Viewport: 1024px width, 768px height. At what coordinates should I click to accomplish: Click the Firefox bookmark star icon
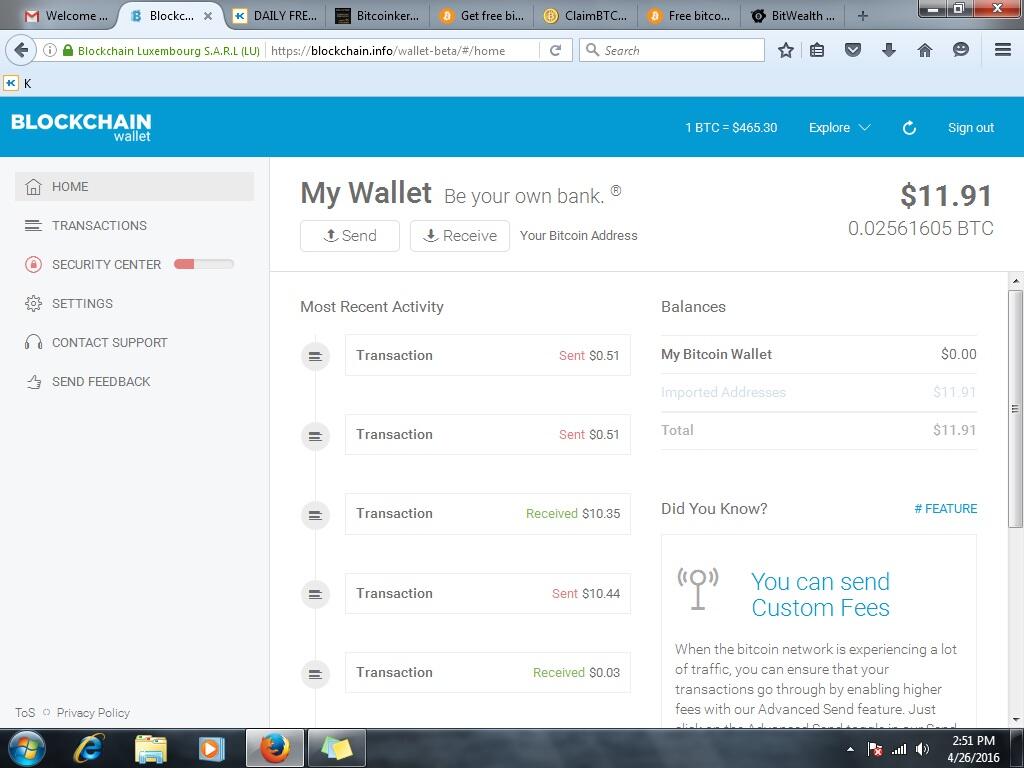tap(786, 50)
